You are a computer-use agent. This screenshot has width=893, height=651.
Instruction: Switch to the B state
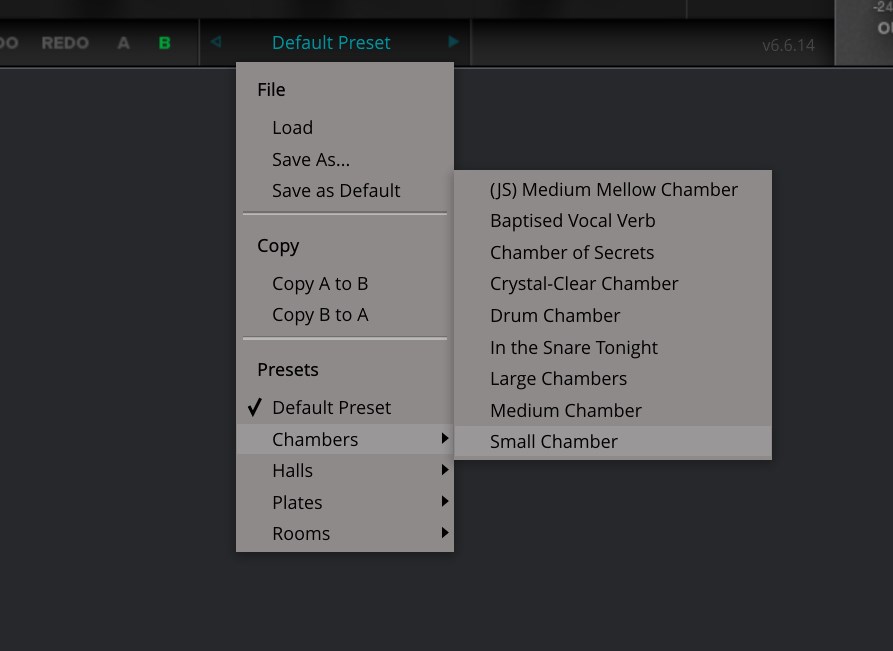[165, 43]
